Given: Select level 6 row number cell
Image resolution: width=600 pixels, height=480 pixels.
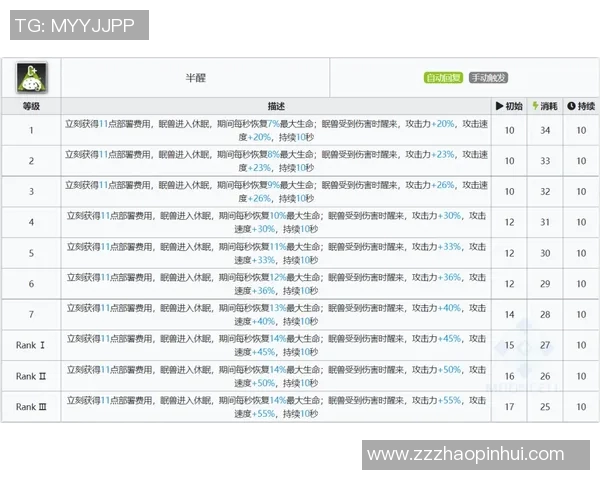Looking at the screenshot, I should (x=31, y=284).
